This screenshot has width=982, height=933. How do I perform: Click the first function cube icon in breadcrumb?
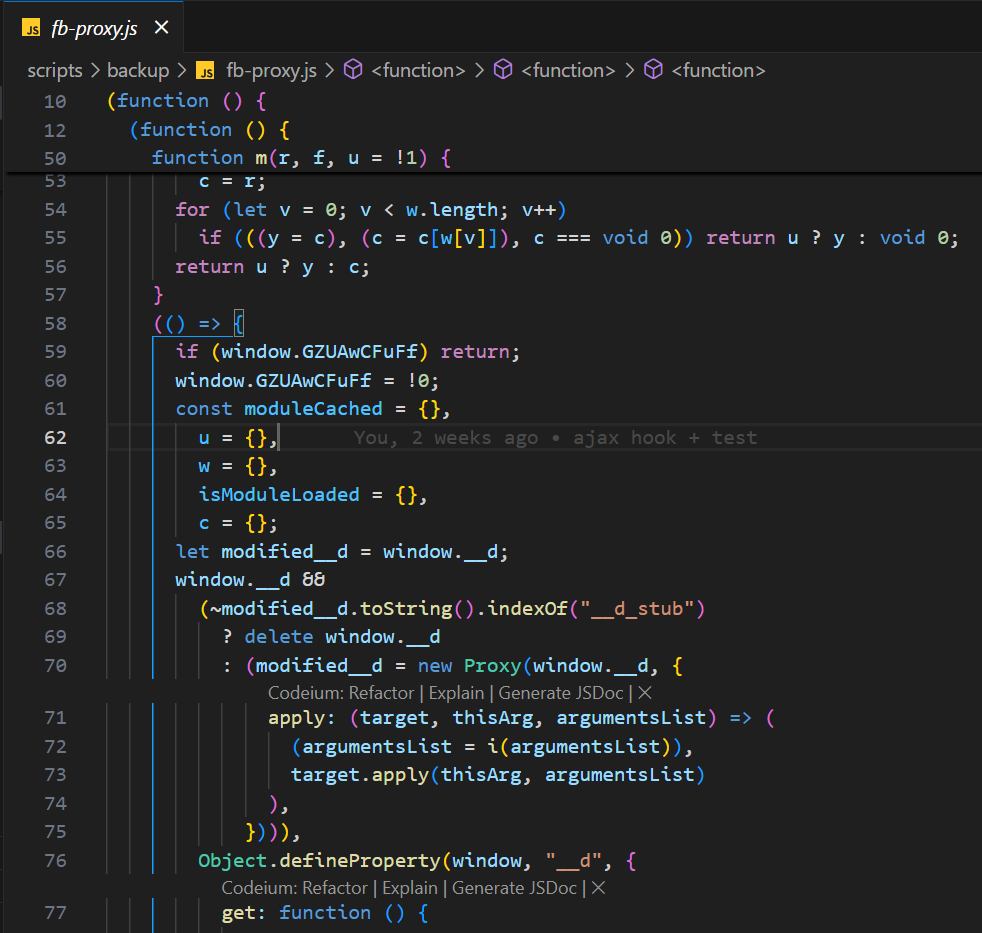(x=353, y=70)
